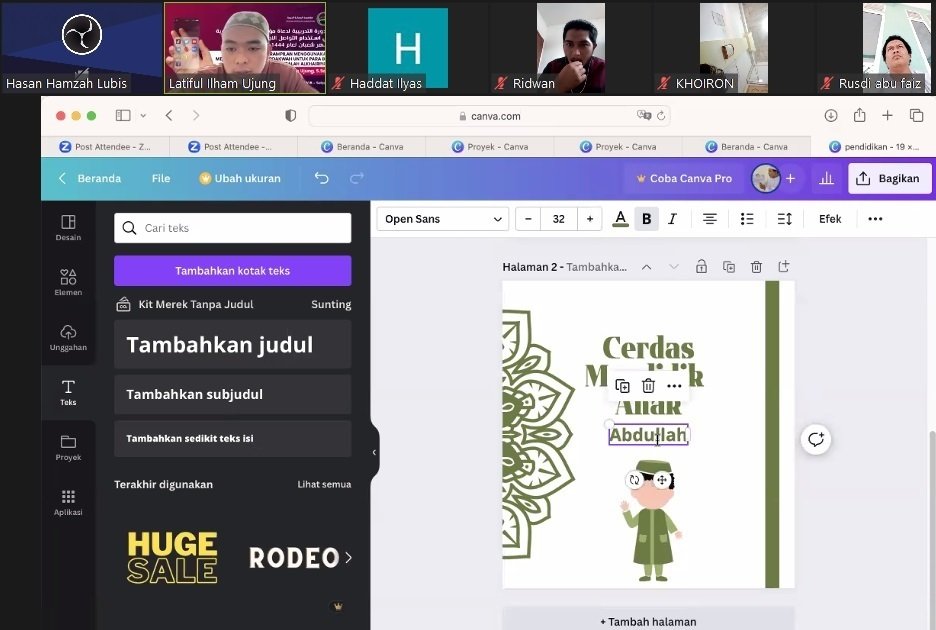Open the Elemen sidebar panel

tap(68, 282)
